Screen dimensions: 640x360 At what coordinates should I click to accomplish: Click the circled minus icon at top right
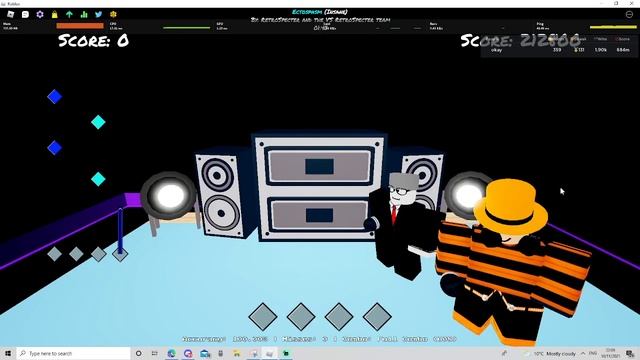pyautogui.click(x=629, y=14)
